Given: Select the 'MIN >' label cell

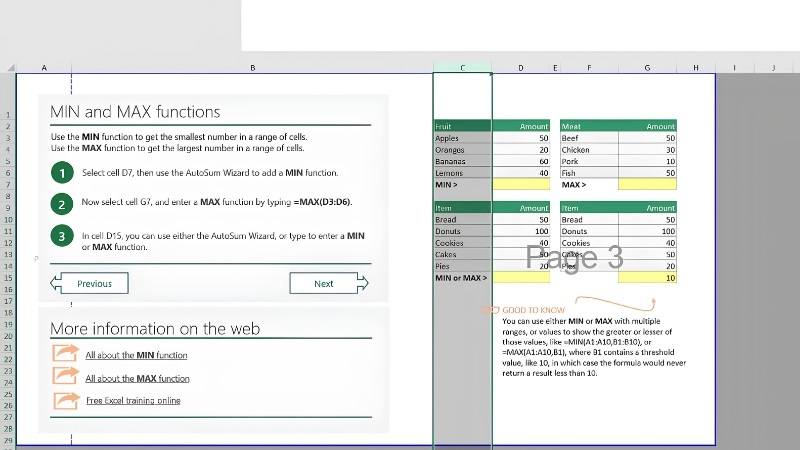Looking at the screenshot, I should pos(462,185).
